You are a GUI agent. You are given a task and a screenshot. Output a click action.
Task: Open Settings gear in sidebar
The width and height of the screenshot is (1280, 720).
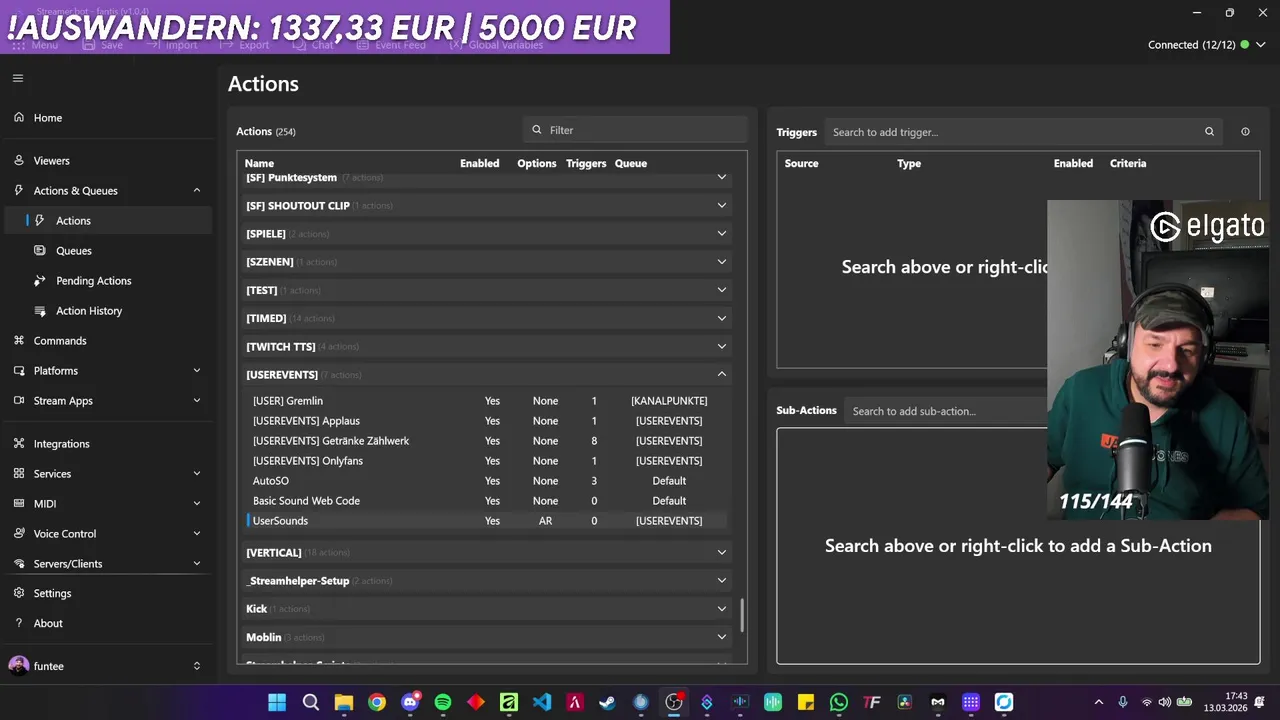point(19,593)
